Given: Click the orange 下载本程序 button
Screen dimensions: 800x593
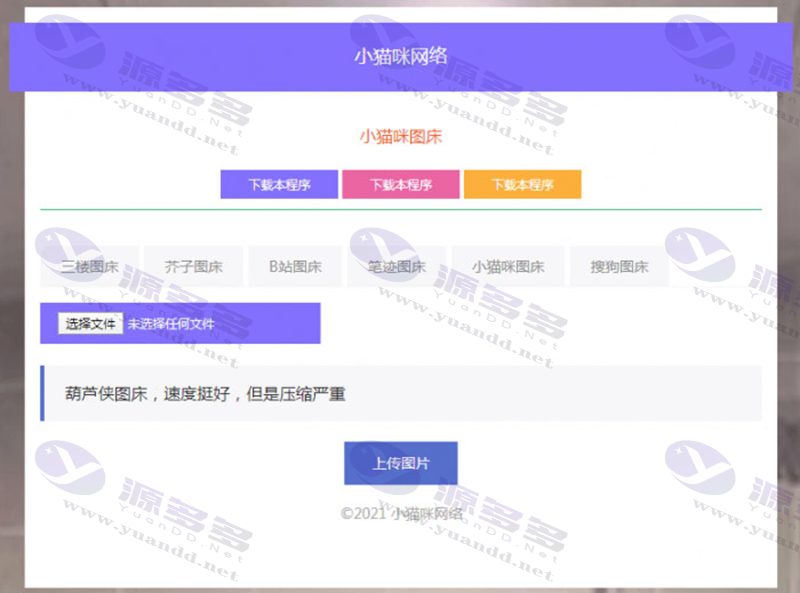Looking at the screenshot, I should click(522, 184).
